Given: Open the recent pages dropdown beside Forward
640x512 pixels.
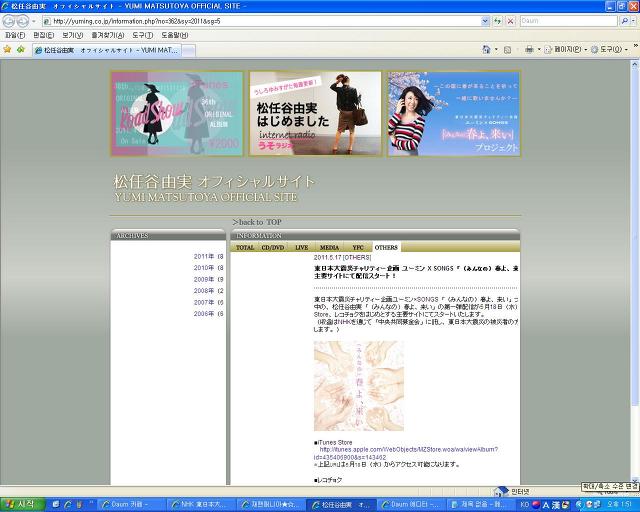Looking at the screenshot, I should 34,21.
